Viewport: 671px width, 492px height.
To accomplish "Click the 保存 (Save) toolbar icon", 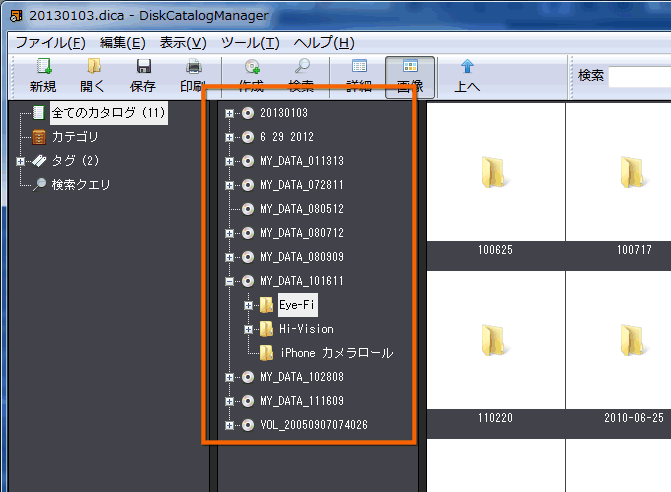I will pyautogui.click(x=143, y=66).
